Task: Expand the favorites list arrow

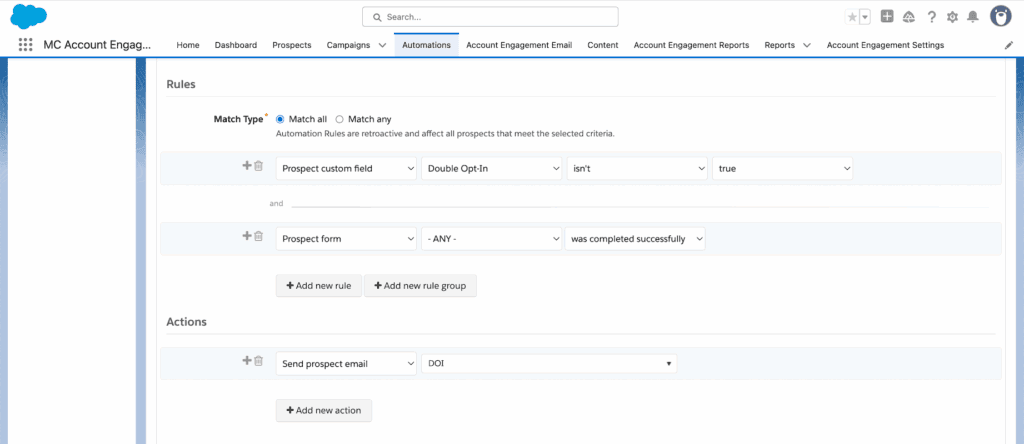Action: click(865, 17)
